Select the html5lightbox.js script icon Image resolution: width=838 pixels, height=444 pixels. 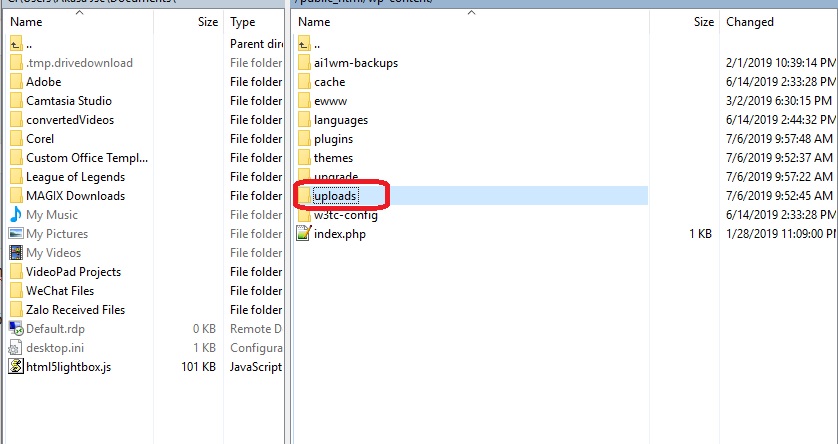pyautogui.click(x=16, y=367)
